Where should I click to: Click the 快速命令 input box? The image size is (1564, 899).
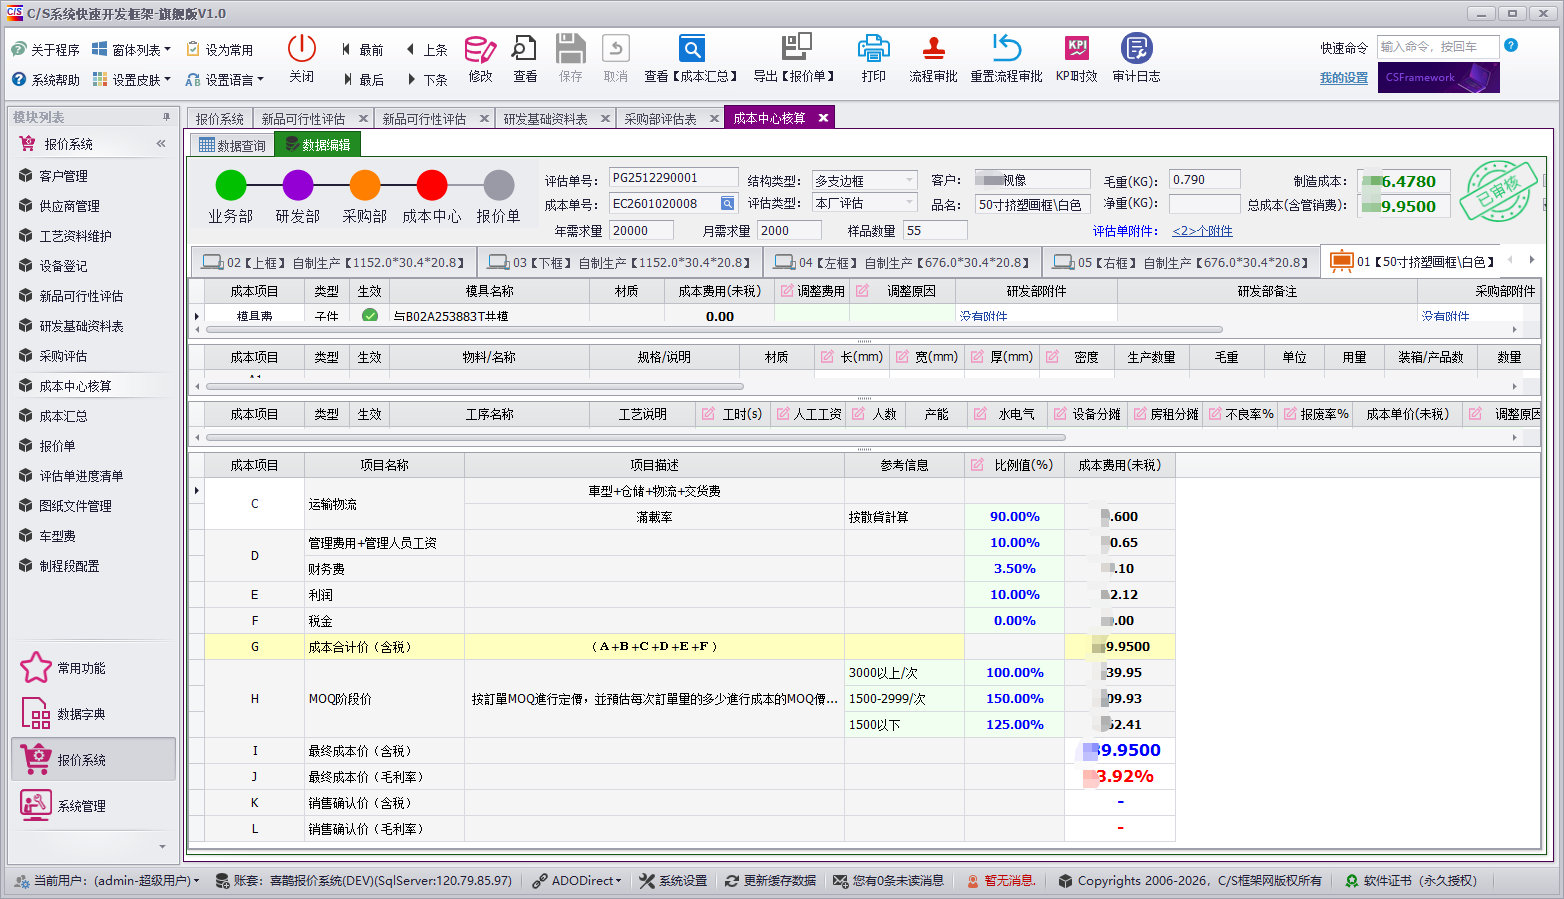1437,46
